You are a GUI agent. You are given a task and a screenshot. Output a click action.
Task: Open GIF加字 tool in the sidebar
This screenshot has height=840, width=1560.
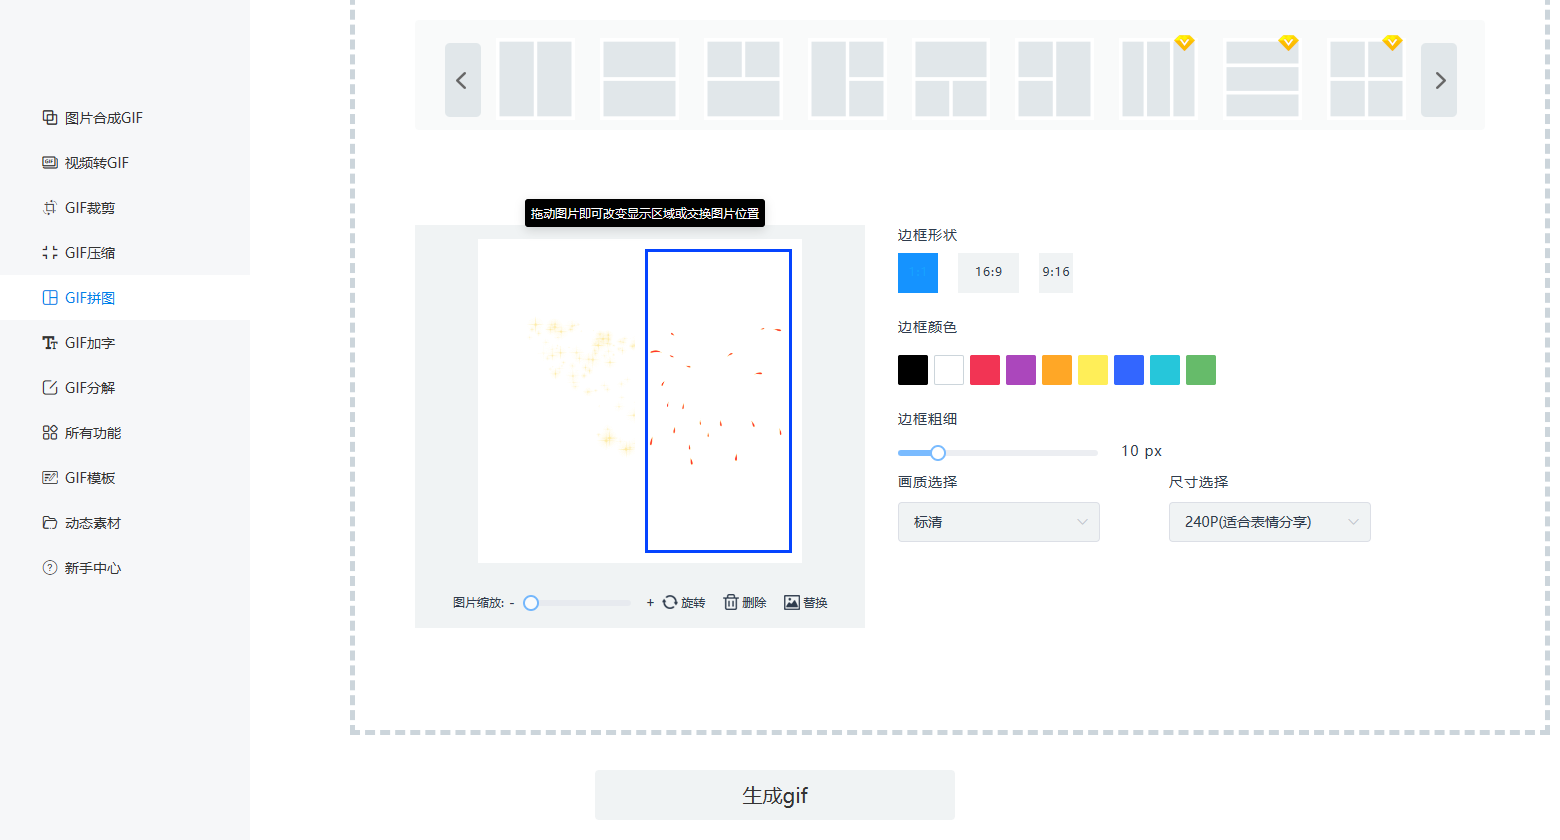click(x=79, y=343)
